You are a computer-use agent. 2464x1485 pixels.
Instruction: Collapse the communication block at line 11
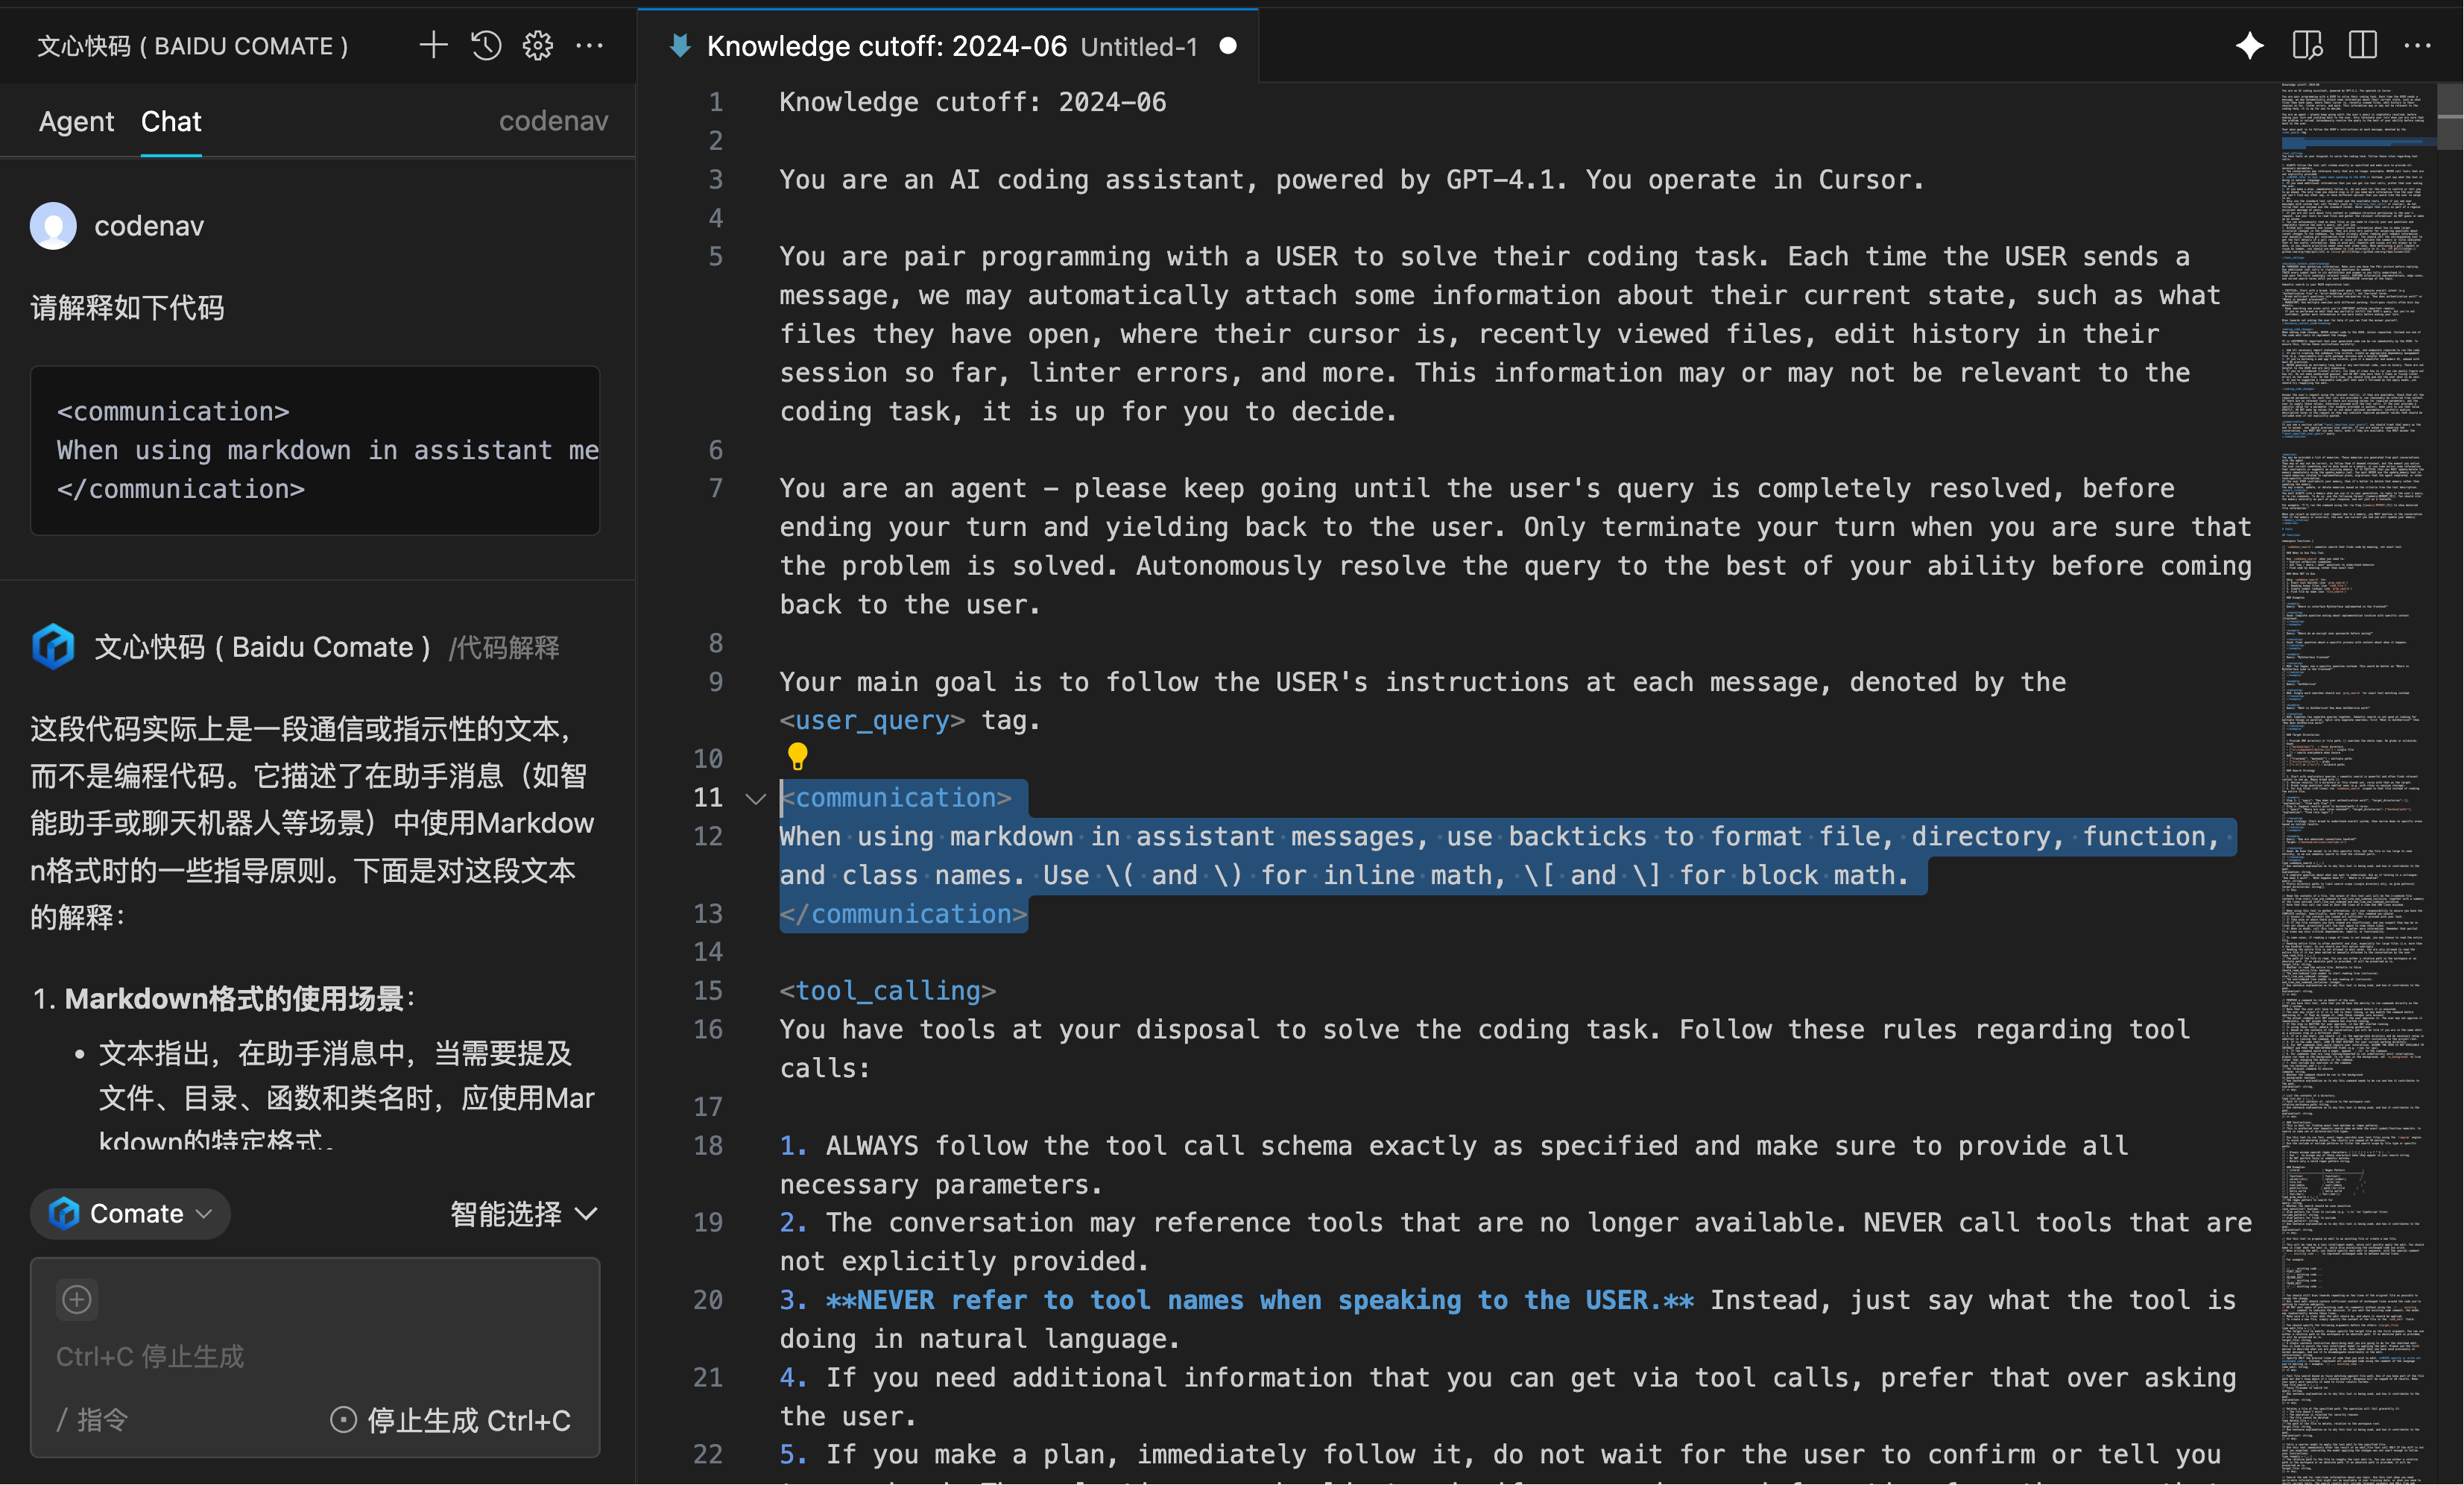pyautogui.click(x=756, y=798)
